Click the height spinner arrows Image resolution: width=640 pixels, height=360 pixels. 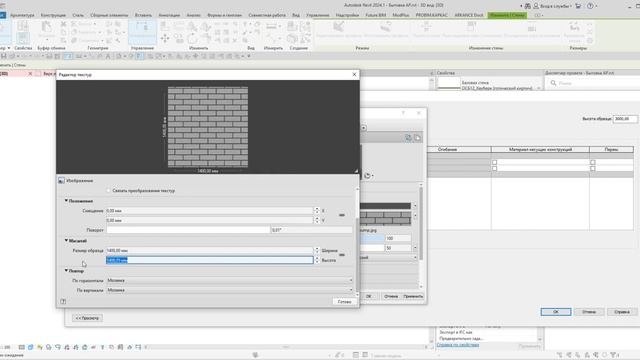click(316, 260)
